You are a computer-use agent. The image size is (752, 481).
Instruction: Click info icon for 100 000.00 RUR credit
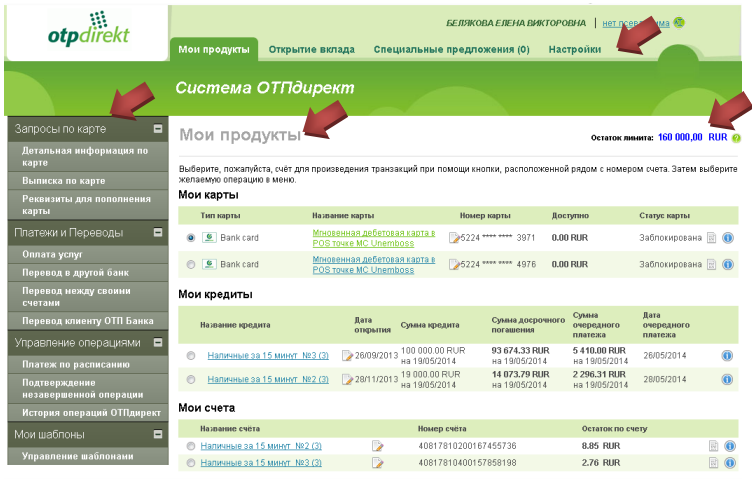pyautogui.click(x=728, y=355)
